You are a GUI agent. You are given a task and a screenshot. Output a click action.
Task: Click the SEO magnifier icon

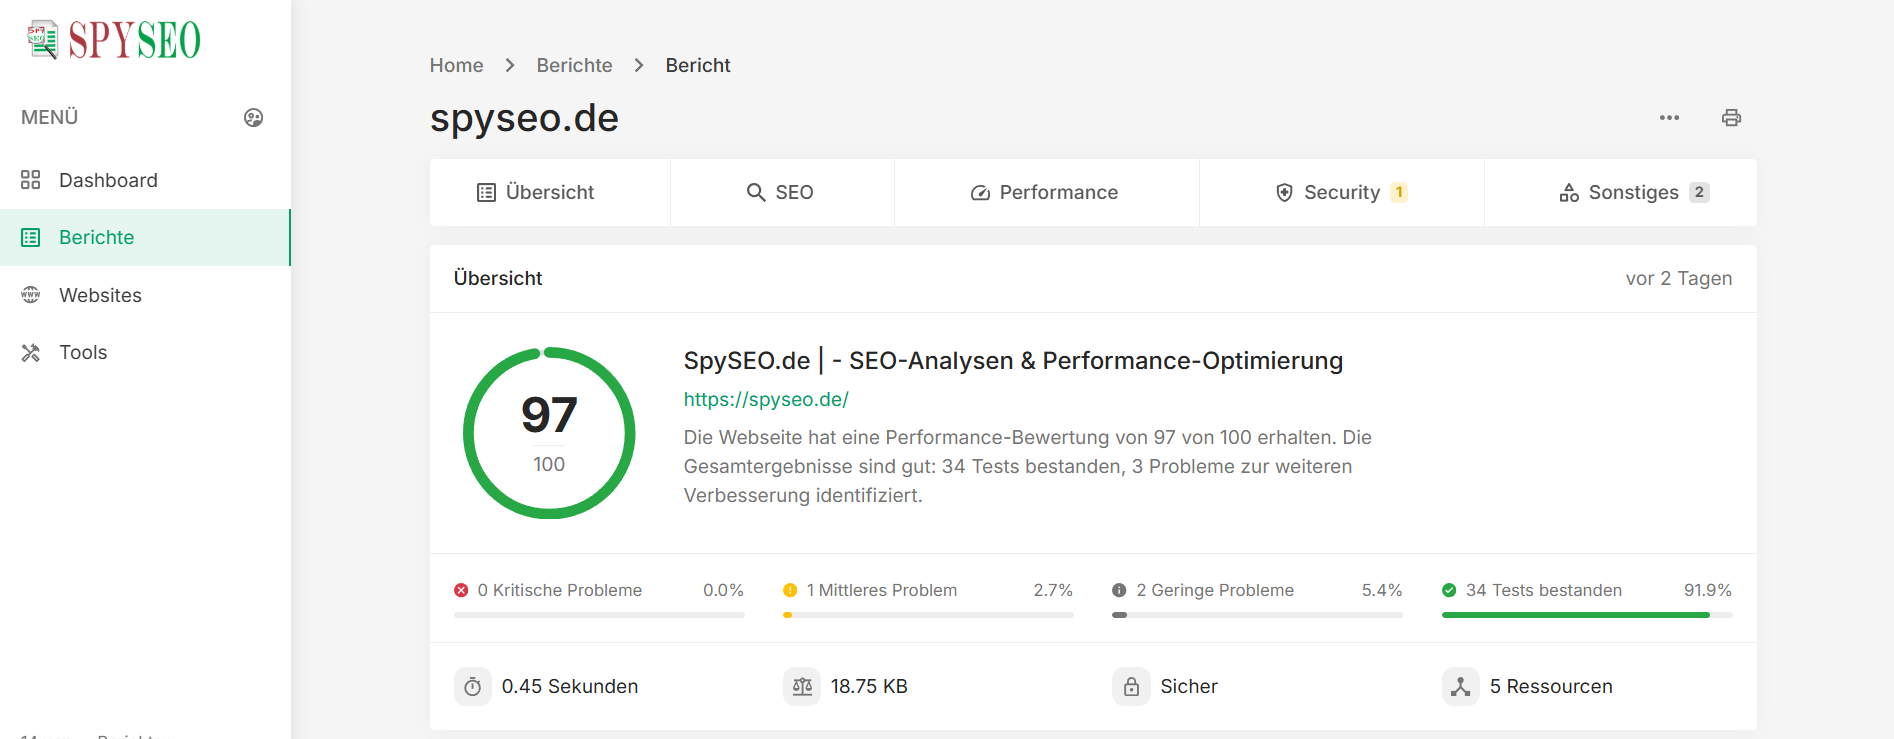coord(756,192)
